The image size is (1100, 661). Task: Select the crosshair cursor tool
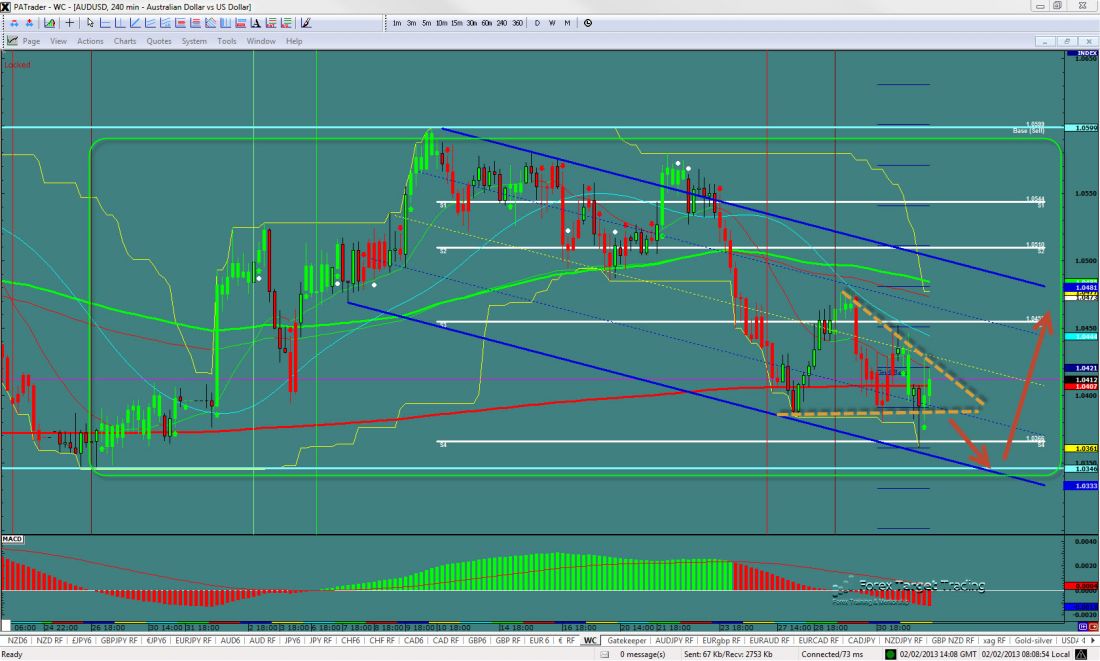point(71,23)
